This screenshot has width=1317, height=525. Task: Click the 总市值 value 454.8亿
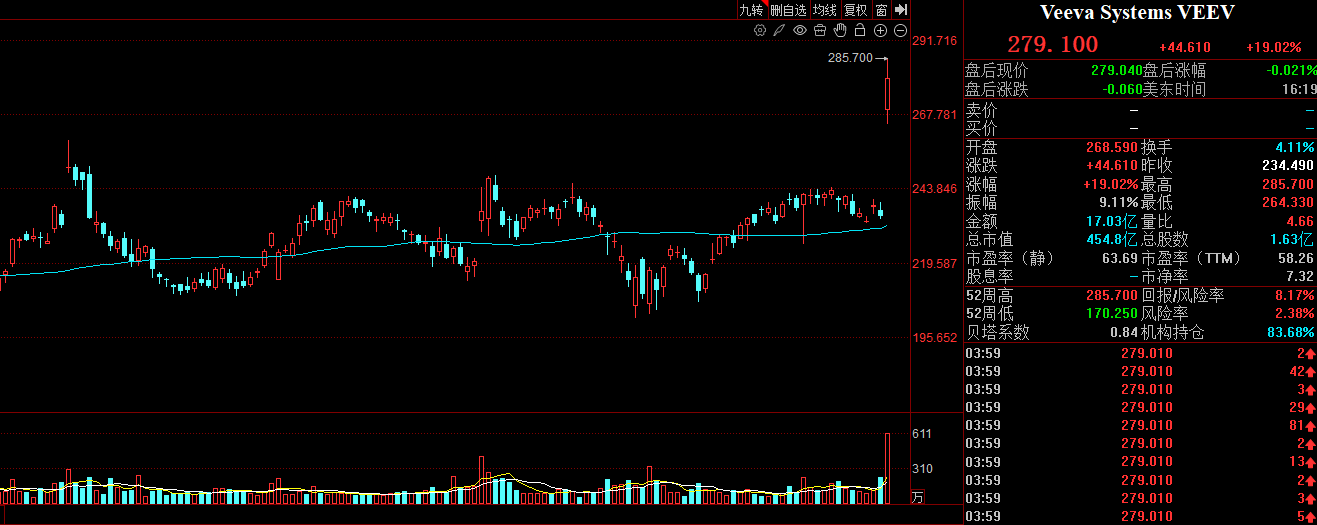click(1111, 240)
